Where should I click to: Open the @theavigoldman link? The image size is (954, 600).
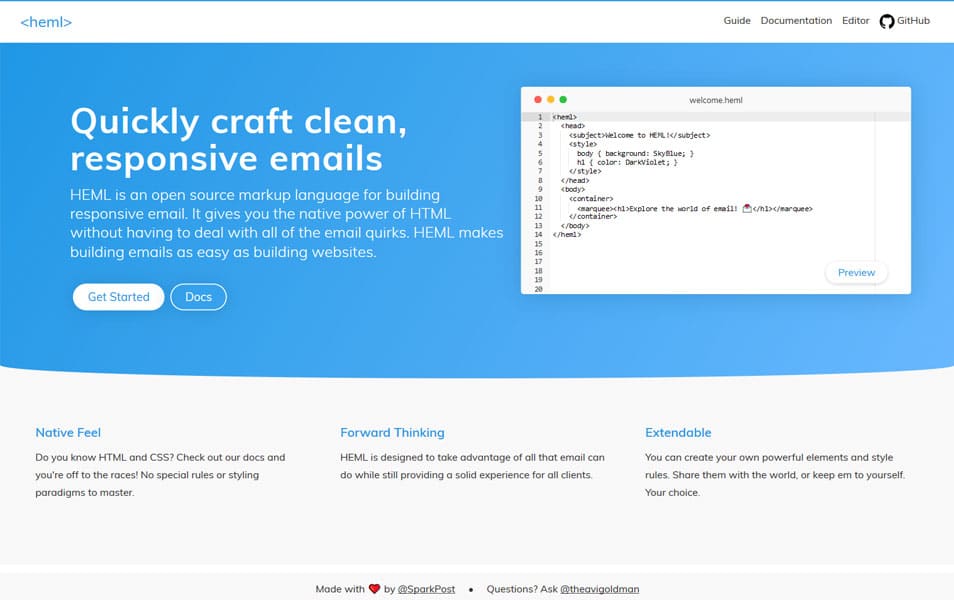pyautogui.click(x=599, y=589)
